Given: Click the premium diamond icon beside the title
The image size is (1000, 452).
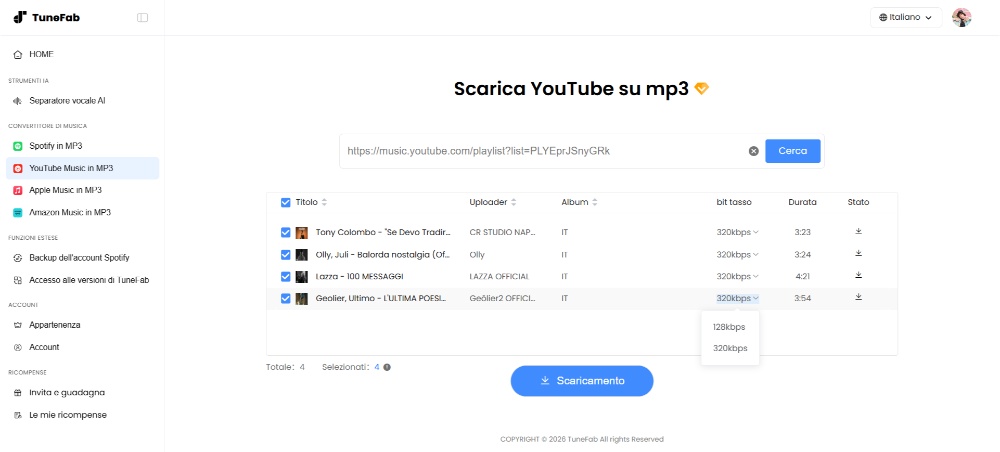Looking at the screenshot, I should coord(702,89).
